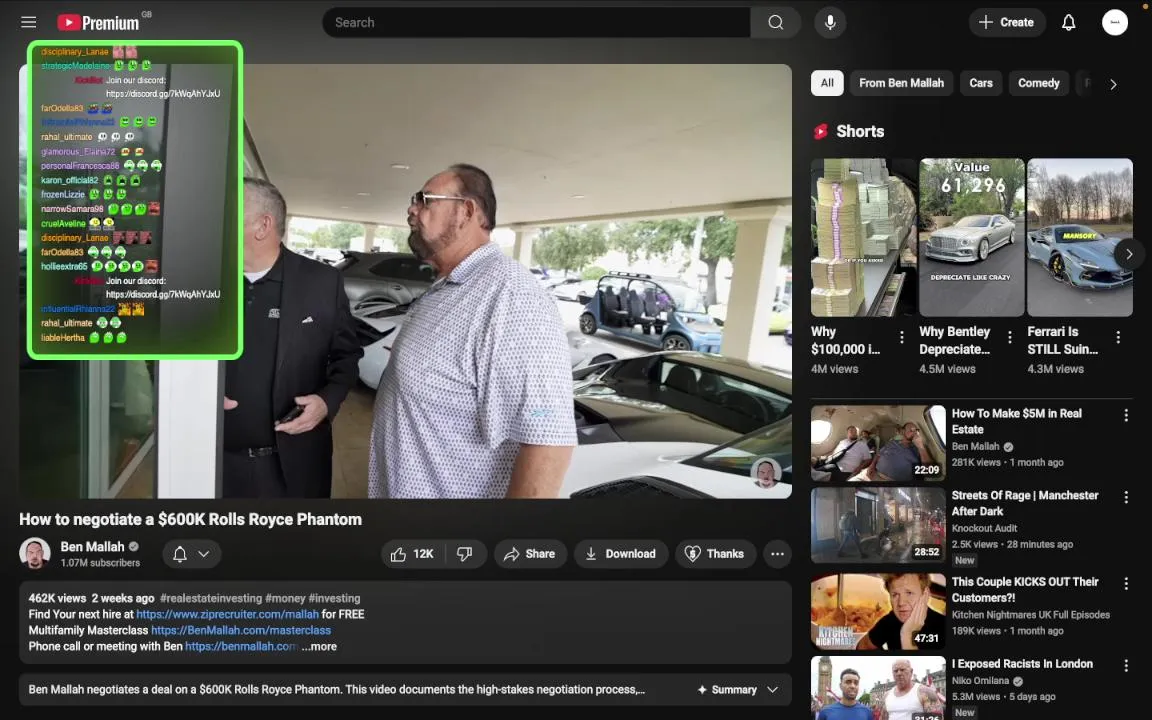Click the #money hashtag

pyautogui.click(x=285, y=598)
